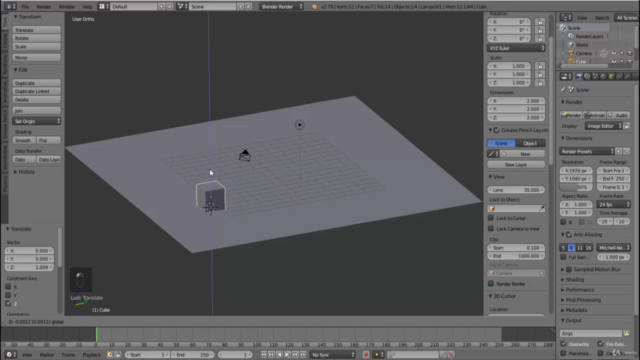This screenshot has height=360, width=640.
Task: Open the Image Editor display dropdown
Action: pyautogui.click(x=604, y=126)
